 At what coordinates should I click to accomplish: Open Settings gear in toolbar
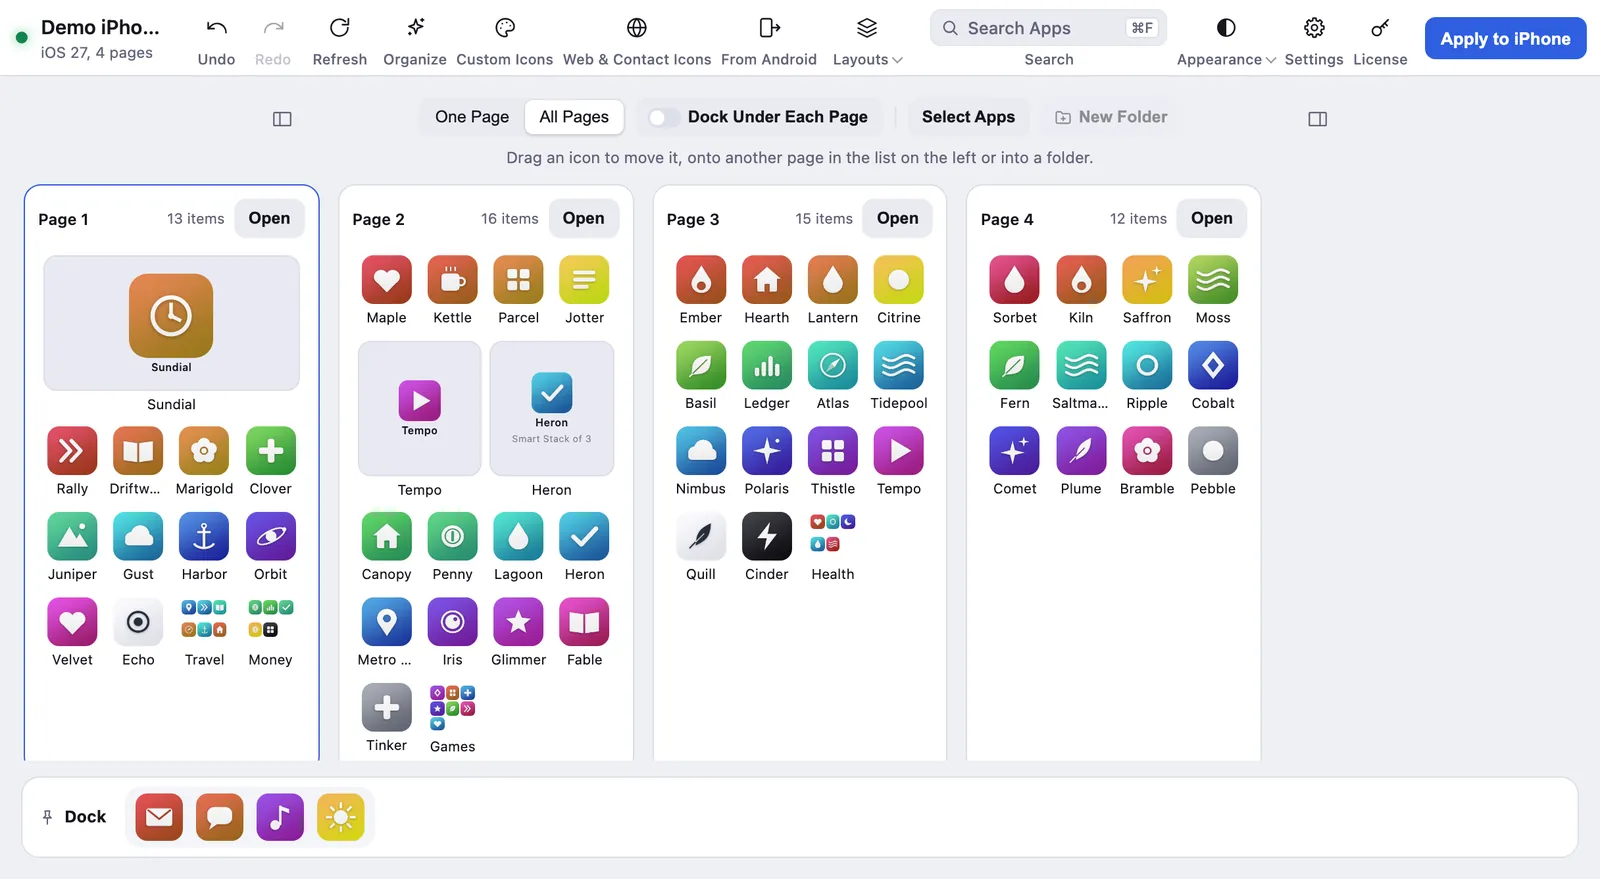[x=1314, y=28]
